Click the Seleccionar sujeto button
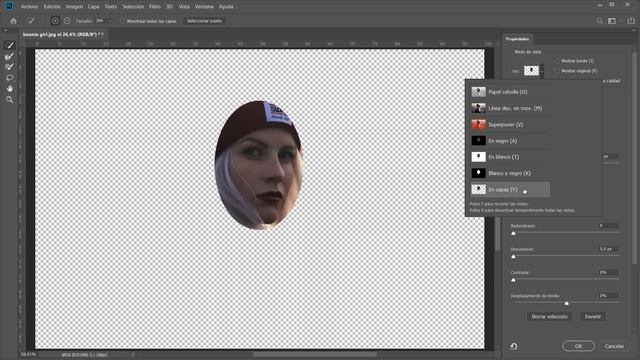The height and width of the screenshot is (360, 640). (204, 21)
